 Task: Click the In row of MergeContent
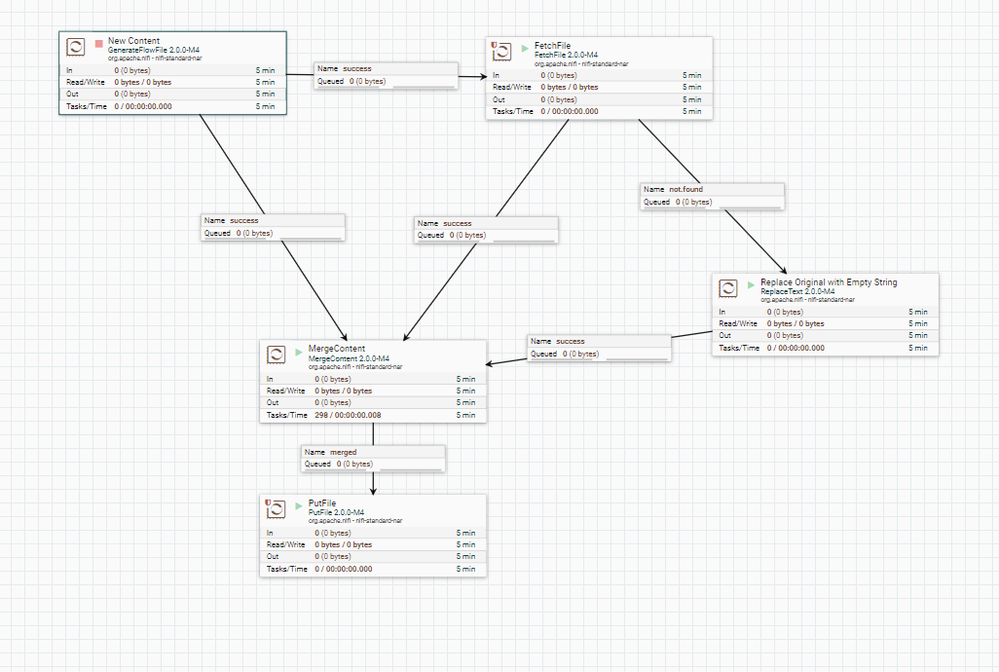(373, 379)
